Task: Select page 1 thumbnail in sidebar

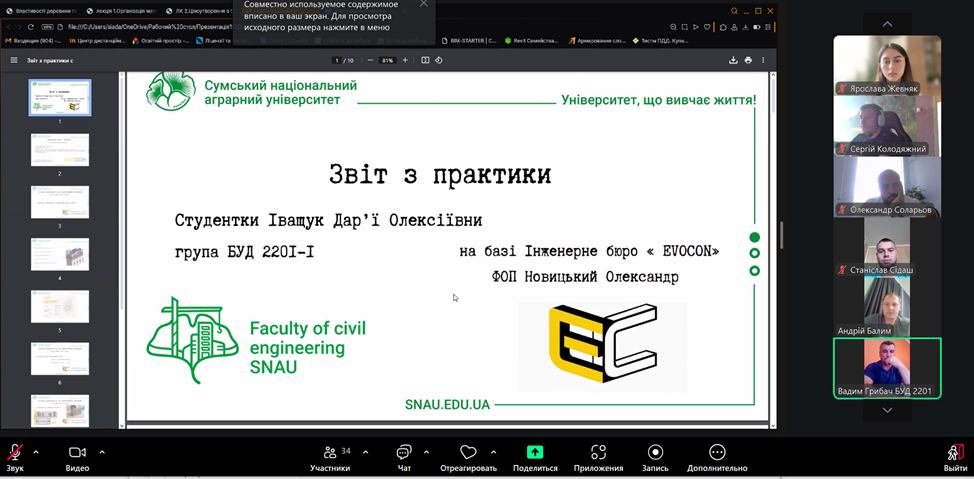Action: click(x=60, y=98)
